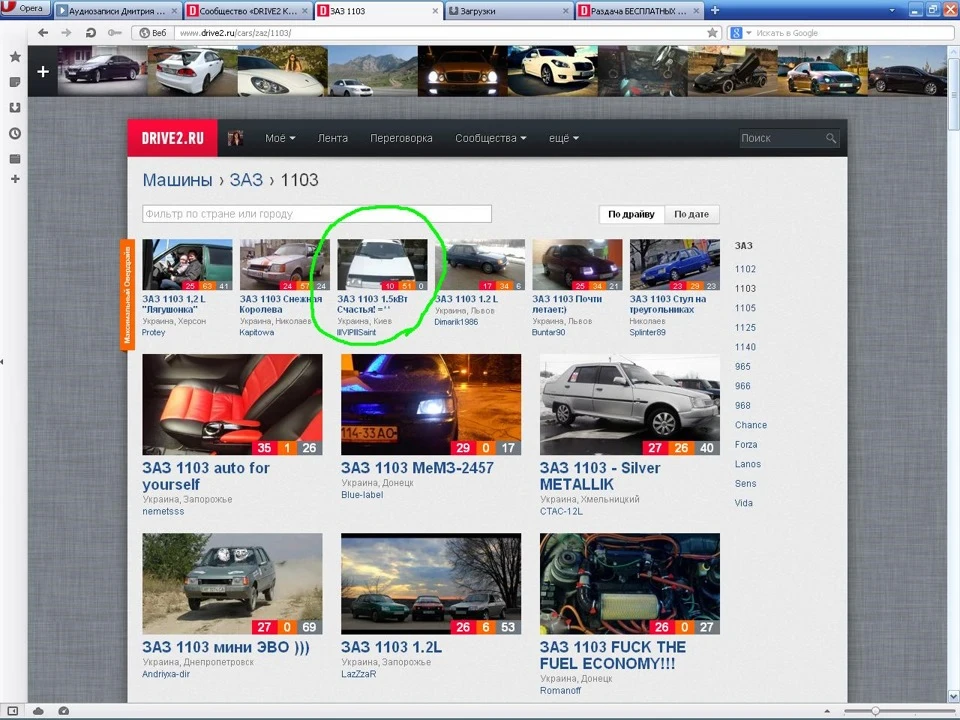Reload the current page
The width and height of the screenshot is (960, 720).
click(91, 32)
